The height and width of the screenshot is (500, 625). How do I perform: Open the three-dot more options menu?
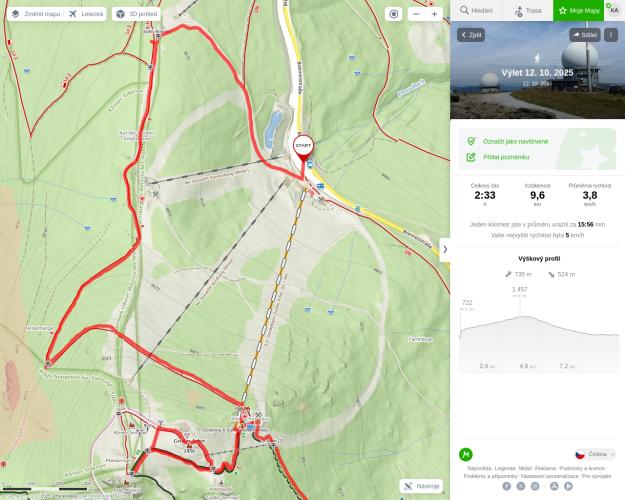tap(611, 35)
